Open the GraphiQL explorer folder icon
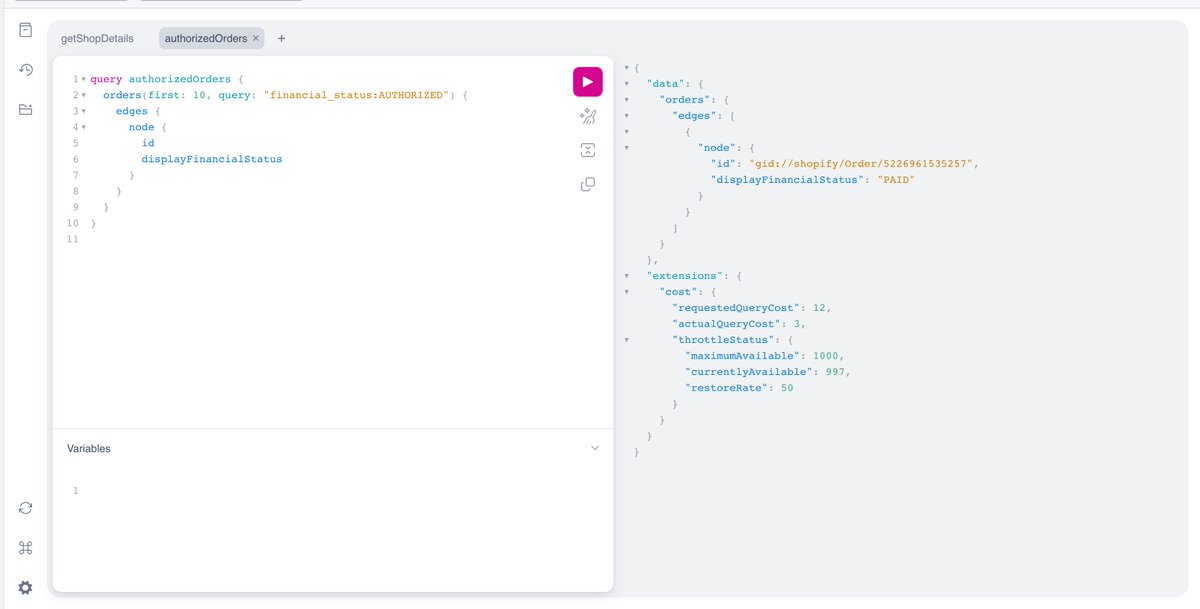Viewport: 1200px width, 609px height. click(x=26, y=109)
